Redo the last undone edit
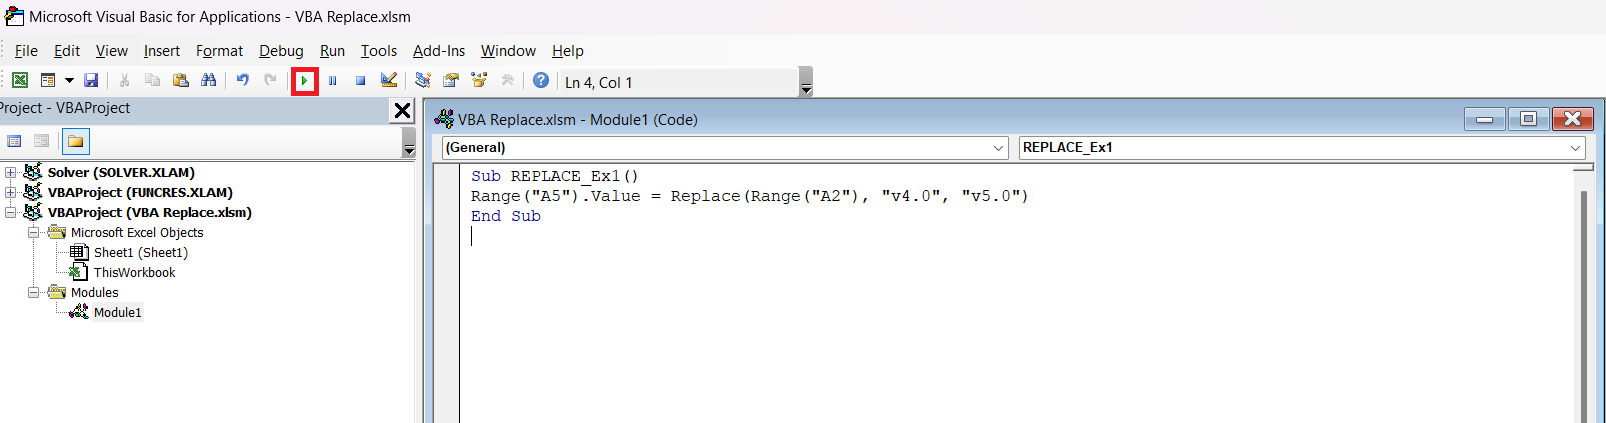 point(270,81)
